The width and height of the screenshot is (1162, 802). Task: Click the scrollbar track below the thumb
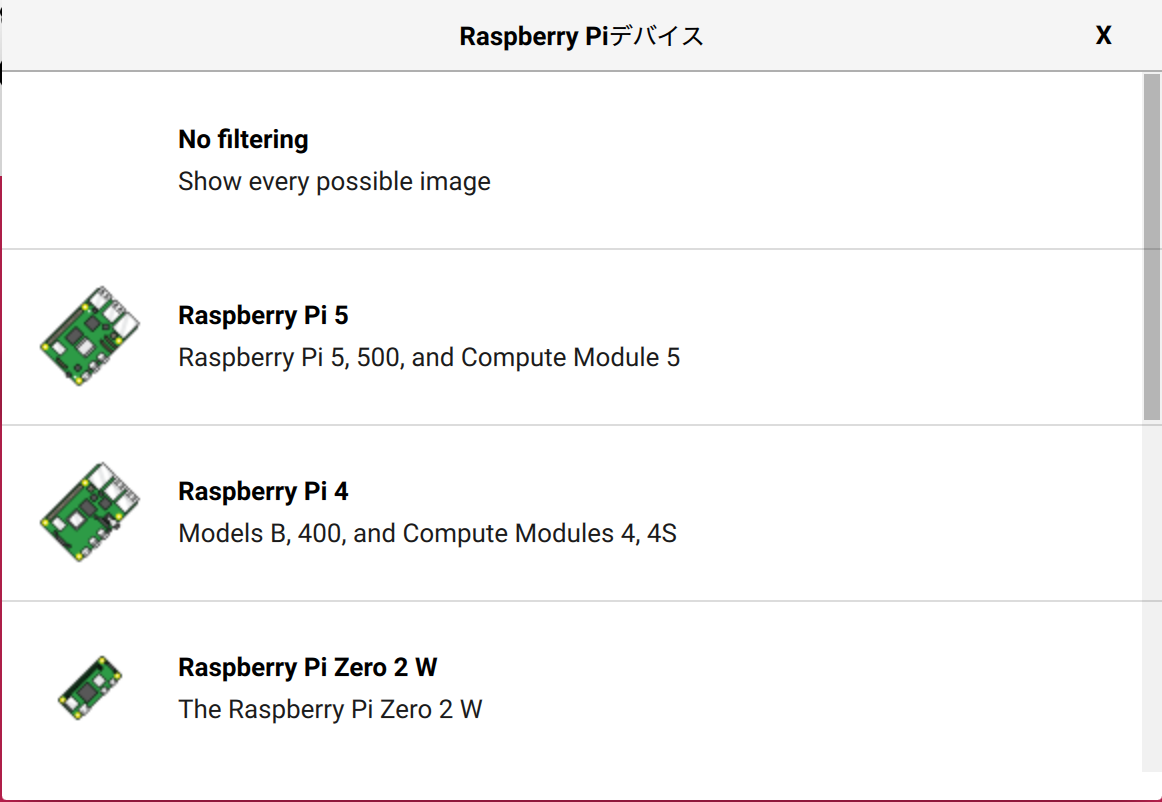pos(1151,600)
